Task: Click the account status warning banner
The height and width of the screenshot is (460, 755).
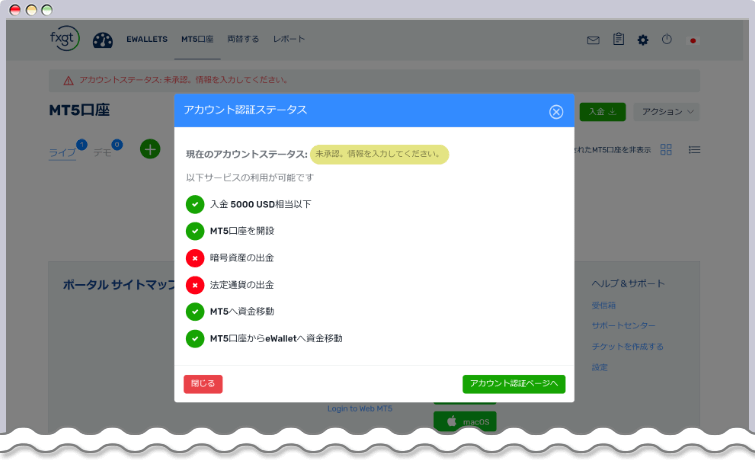Action: (374, 80)
